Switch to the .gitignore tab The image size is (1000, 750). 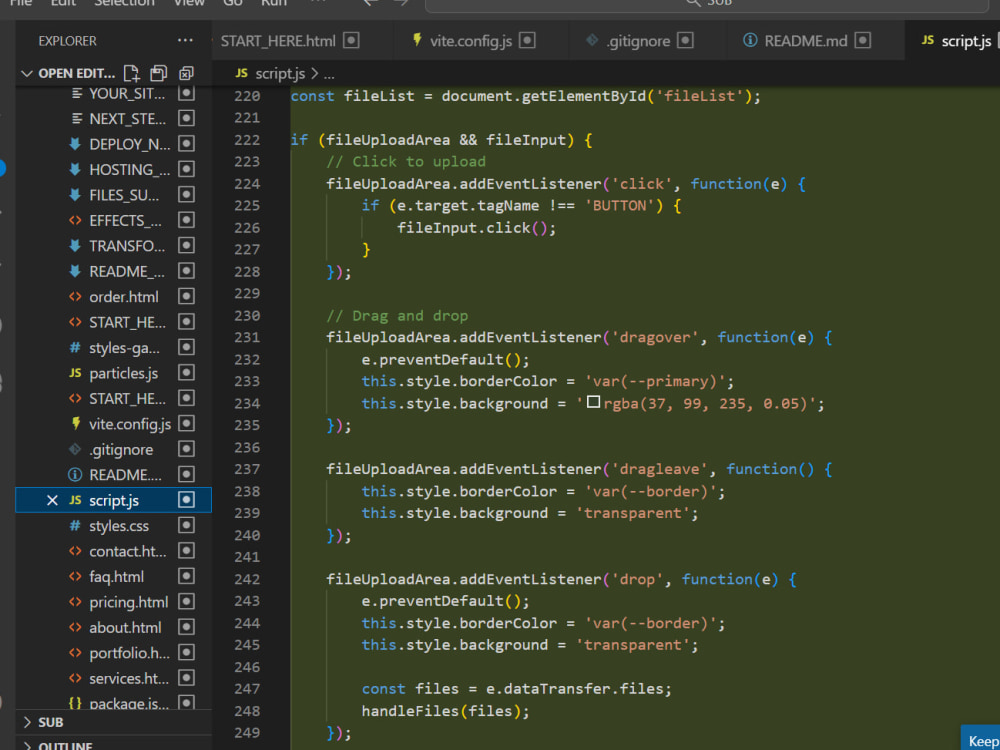[638, 41]
